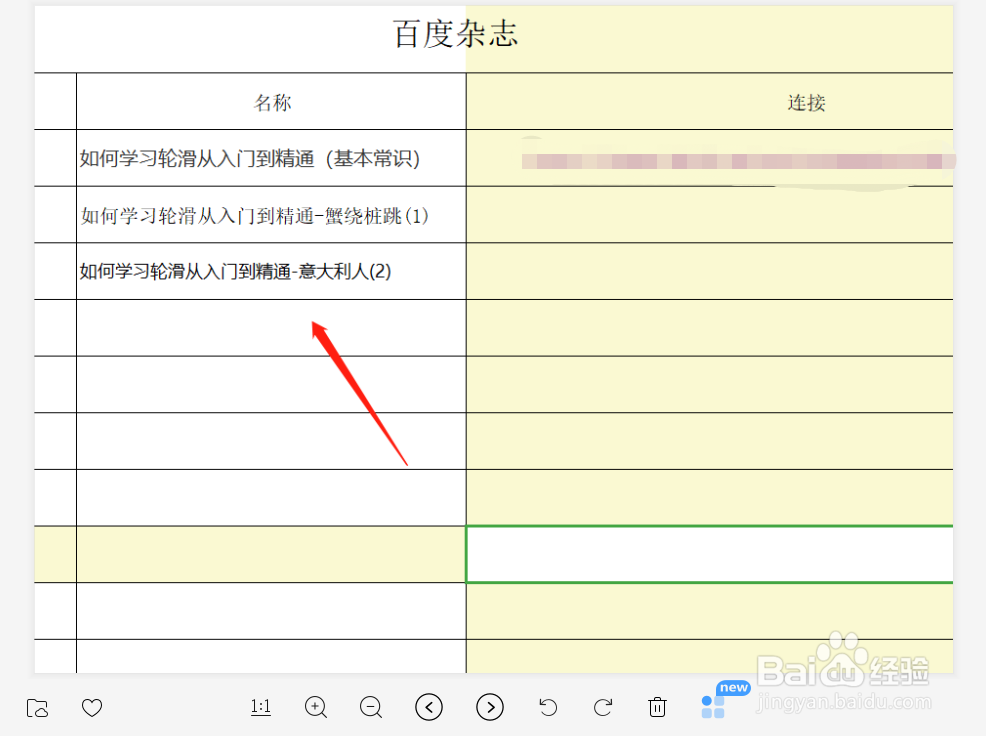
Task: Click the blurred link in 连接 column
Action: point(737,161)
